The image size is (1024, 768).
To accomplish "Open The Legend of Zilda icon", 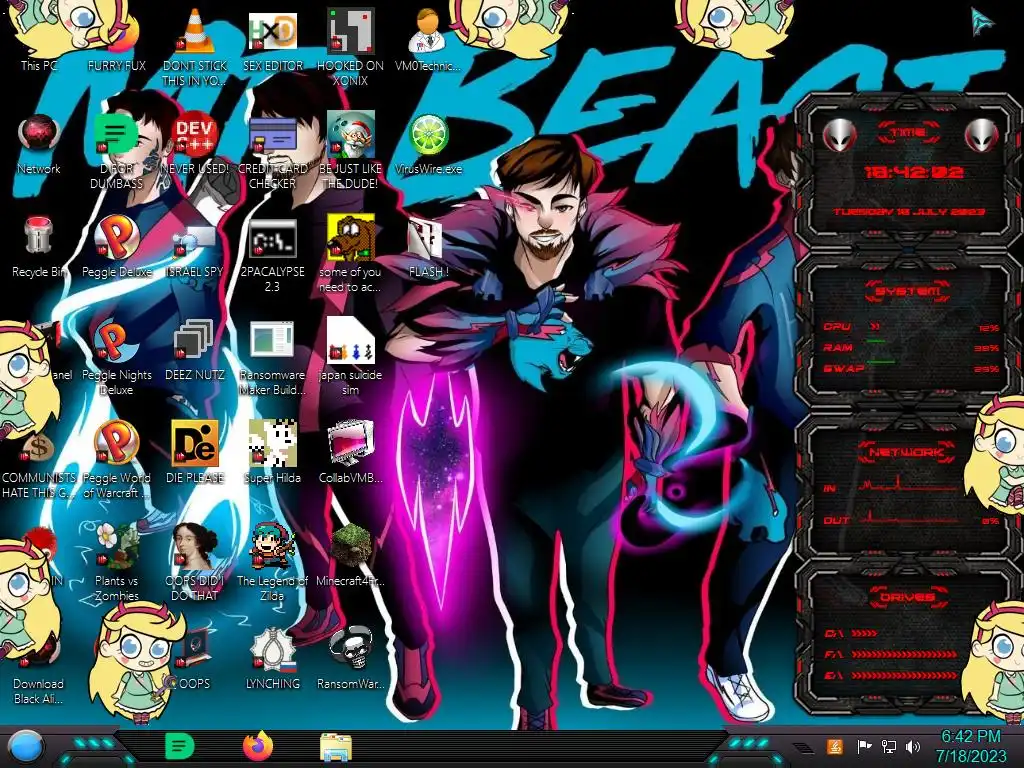I will point(273,562).
